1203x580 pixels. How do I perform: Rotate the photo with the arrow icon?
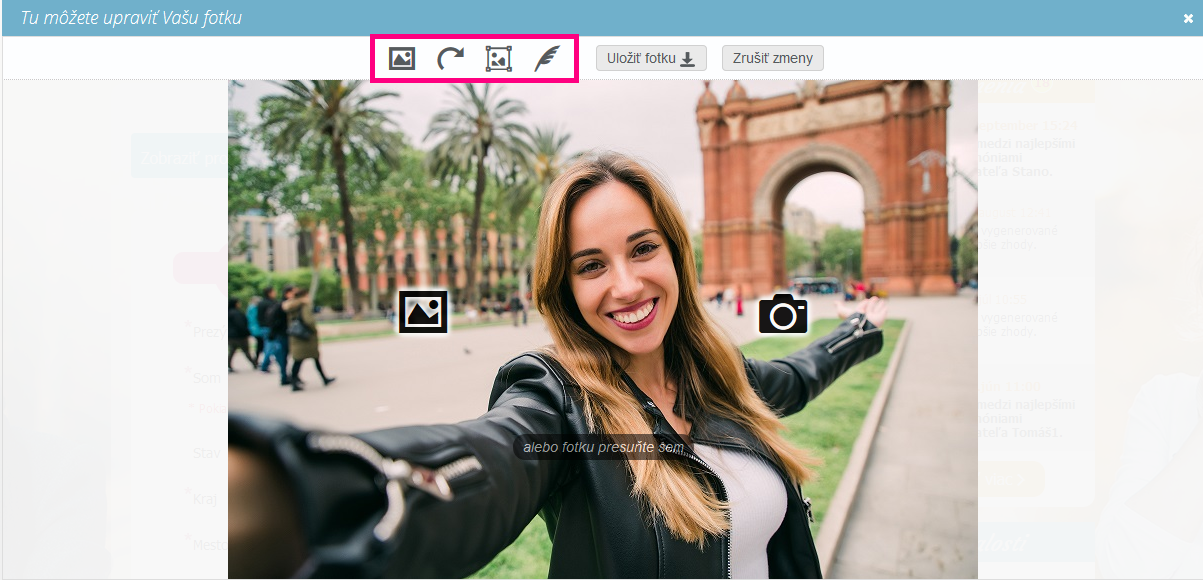coord(450,58)
